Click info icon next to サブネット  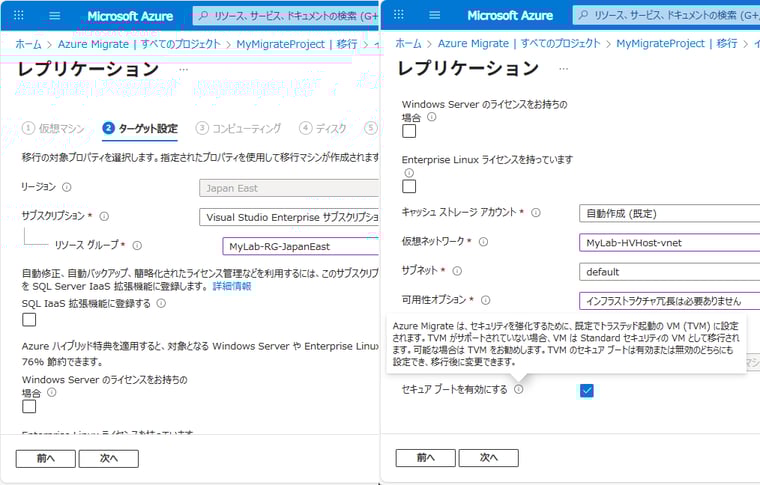[457, 271]
